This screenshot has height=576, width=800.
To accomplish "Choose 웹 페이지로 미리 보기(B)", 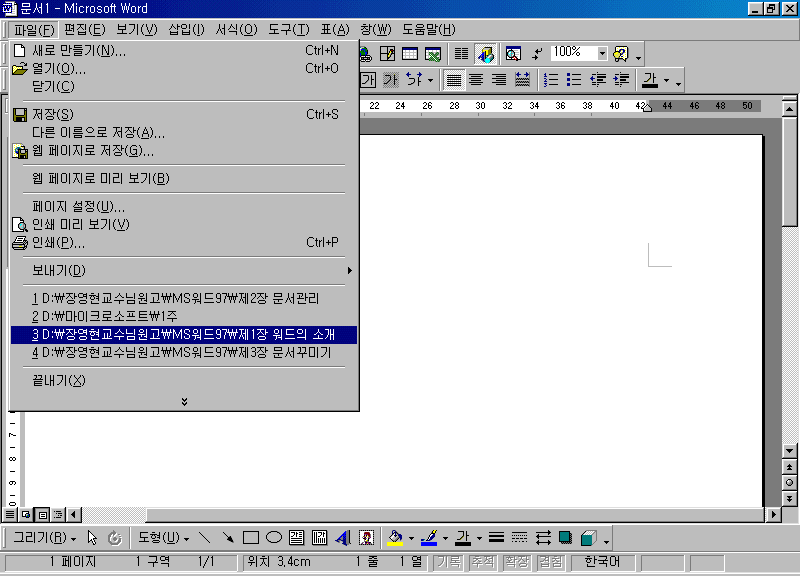I will point(184,179).
